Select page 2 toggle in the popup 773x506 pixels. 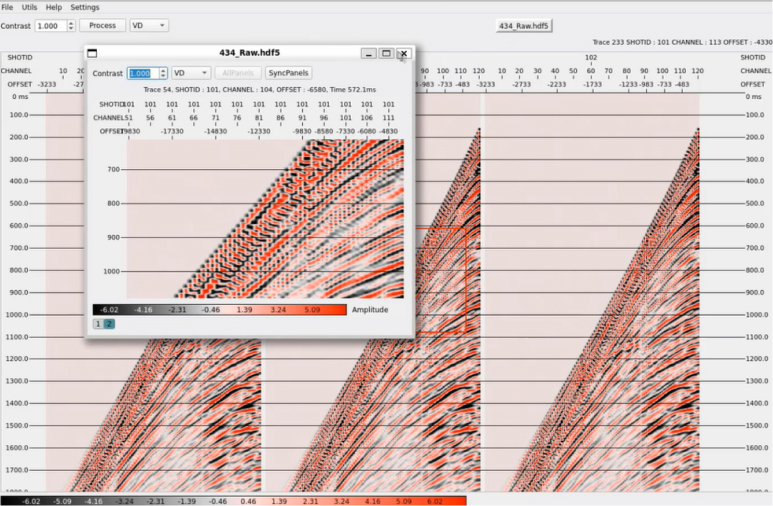tap(109, 324)
